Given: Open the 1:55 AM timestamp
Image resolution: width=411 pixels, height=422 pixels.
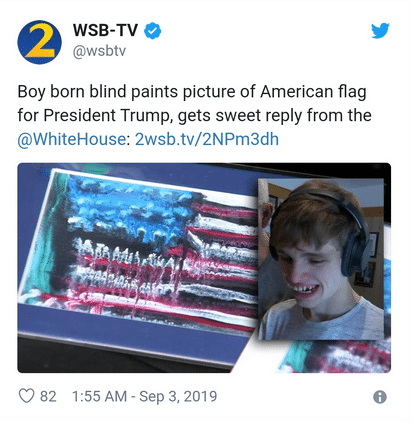Looking at the screenshot, I should (99, 396).
